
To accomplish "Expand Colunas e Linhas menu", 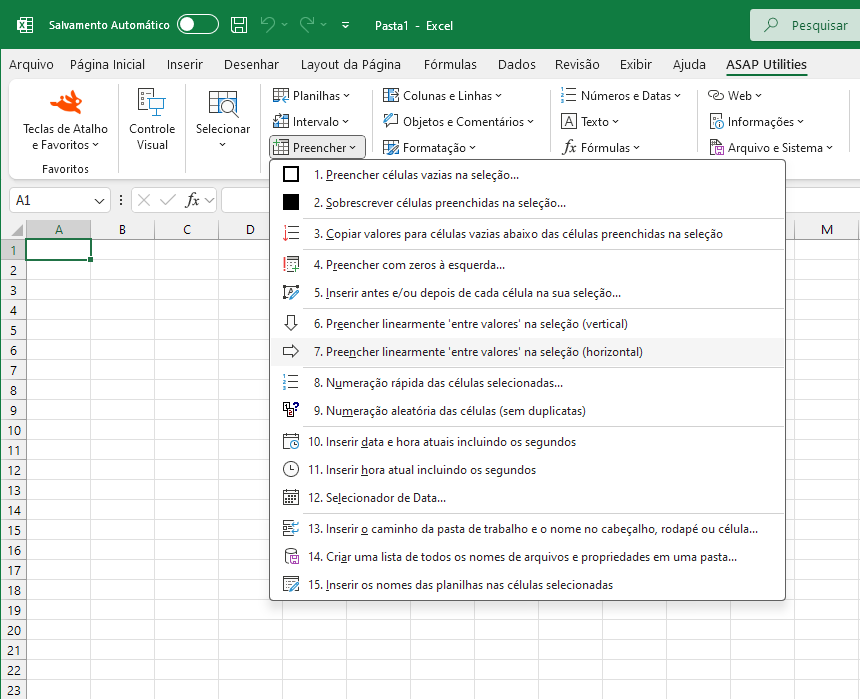I will click(x=442, y=95).
